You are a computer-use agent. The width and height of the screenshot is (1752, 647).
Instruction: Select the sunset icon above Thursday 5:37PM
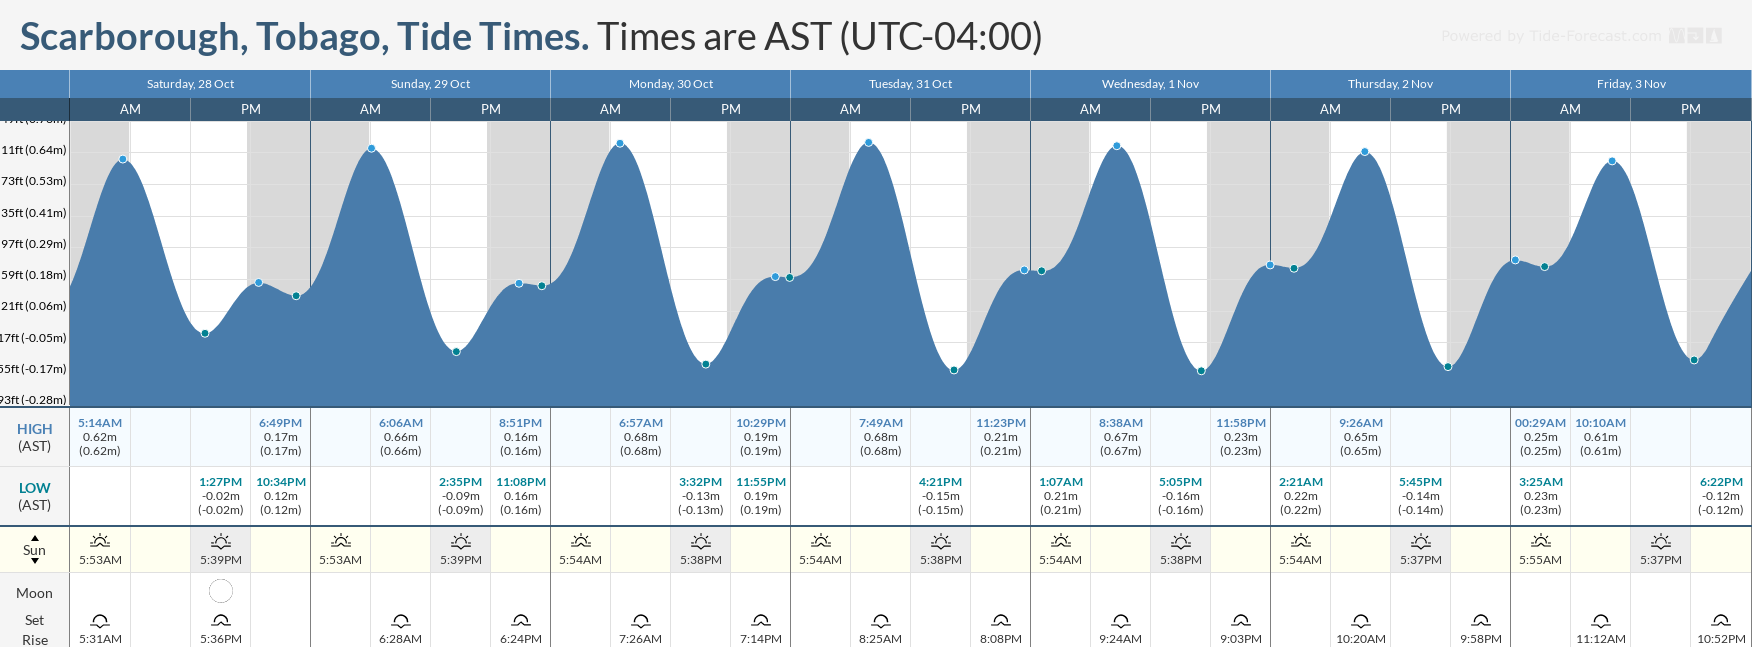tap(1421, 541)
